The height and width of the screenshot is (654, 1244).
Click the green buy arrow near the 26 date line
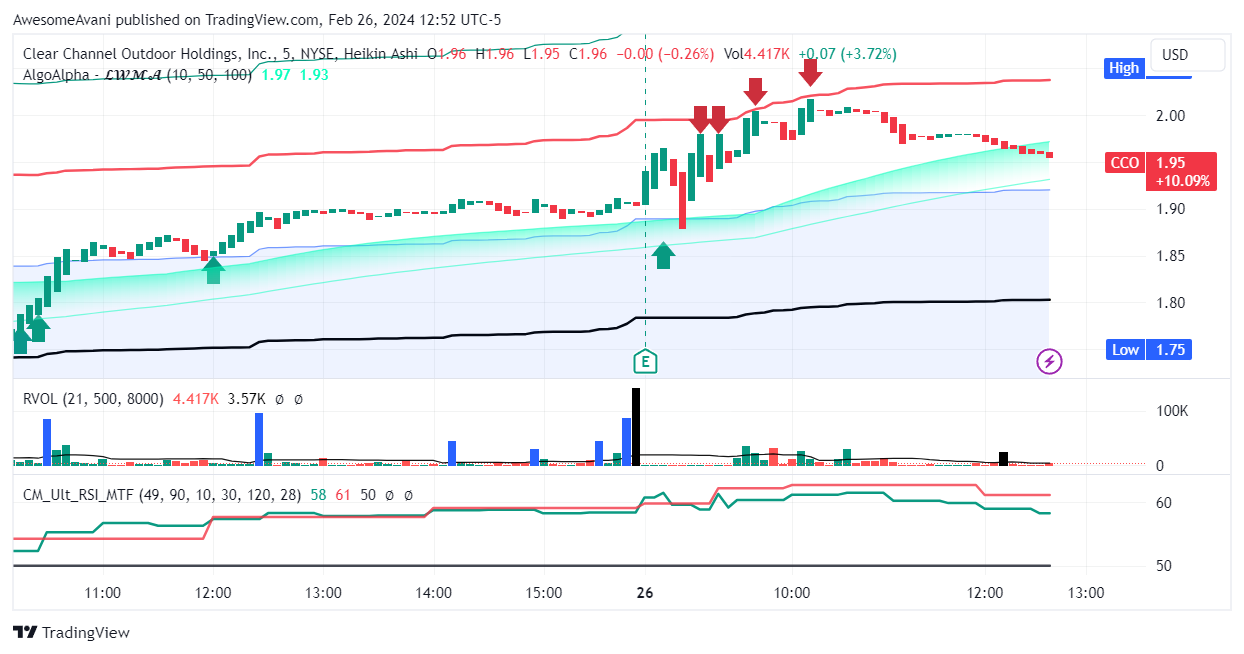pyautogui.click(x=663, y=255)
